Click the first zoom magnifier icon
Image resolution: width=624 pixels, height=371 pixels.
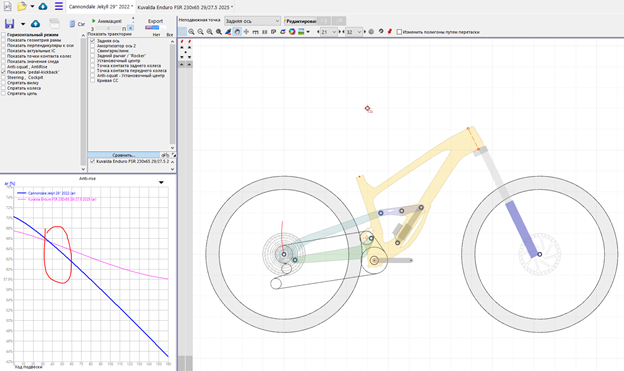click(x=191, y=32)
